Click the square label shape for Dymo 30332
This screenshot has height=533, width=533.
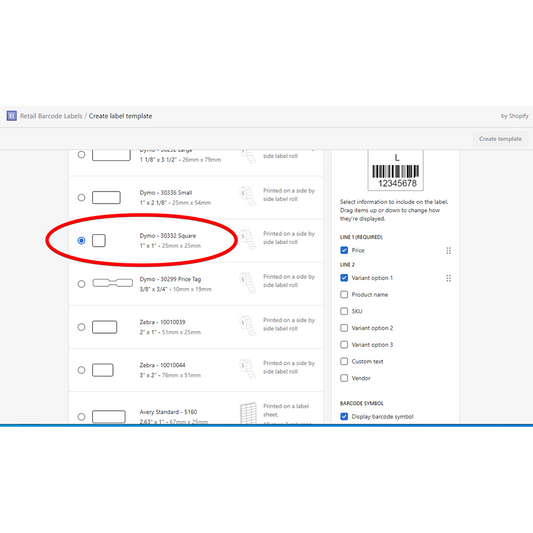pos(99,241)
